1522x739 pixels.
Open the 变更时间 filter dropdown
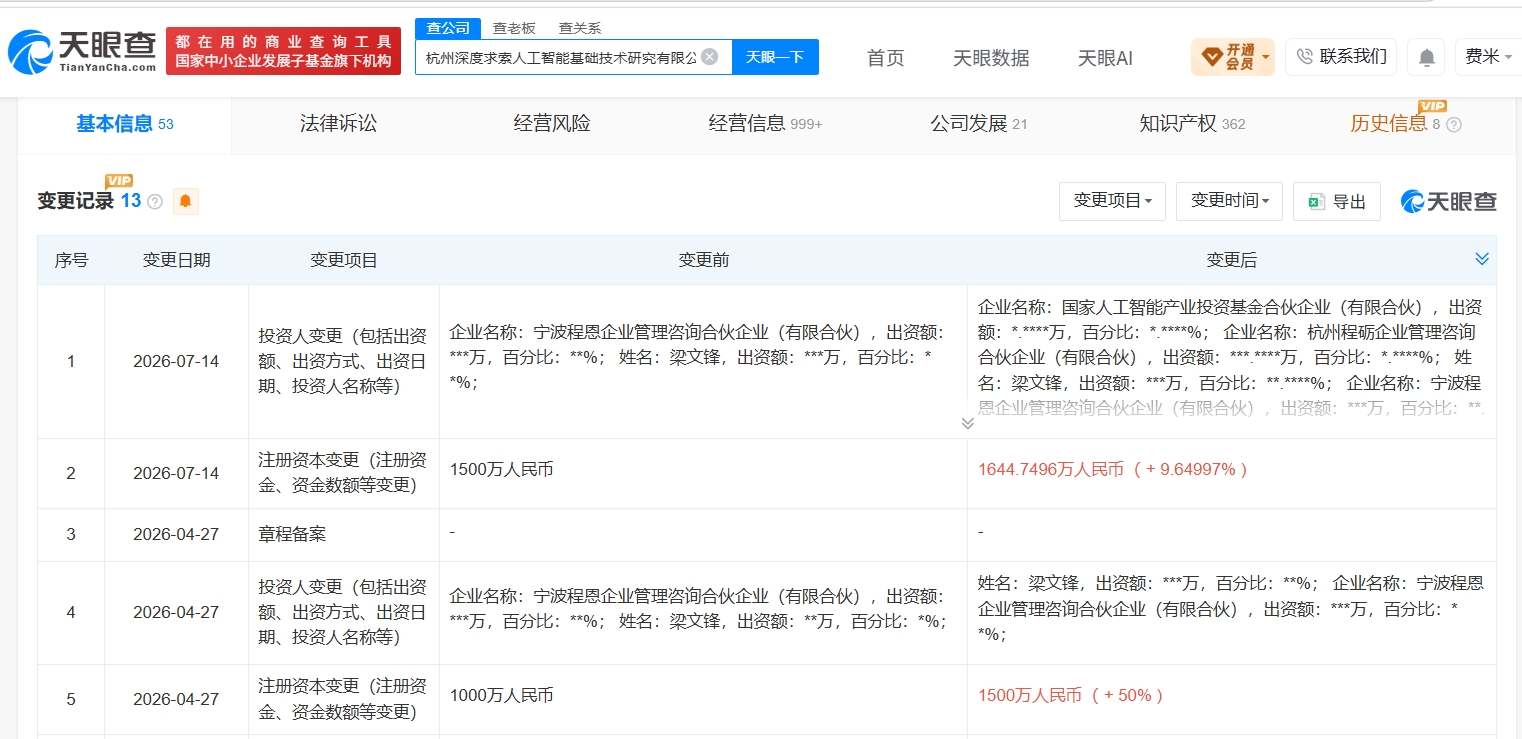pyautogui.click(x=1229, y=201)
